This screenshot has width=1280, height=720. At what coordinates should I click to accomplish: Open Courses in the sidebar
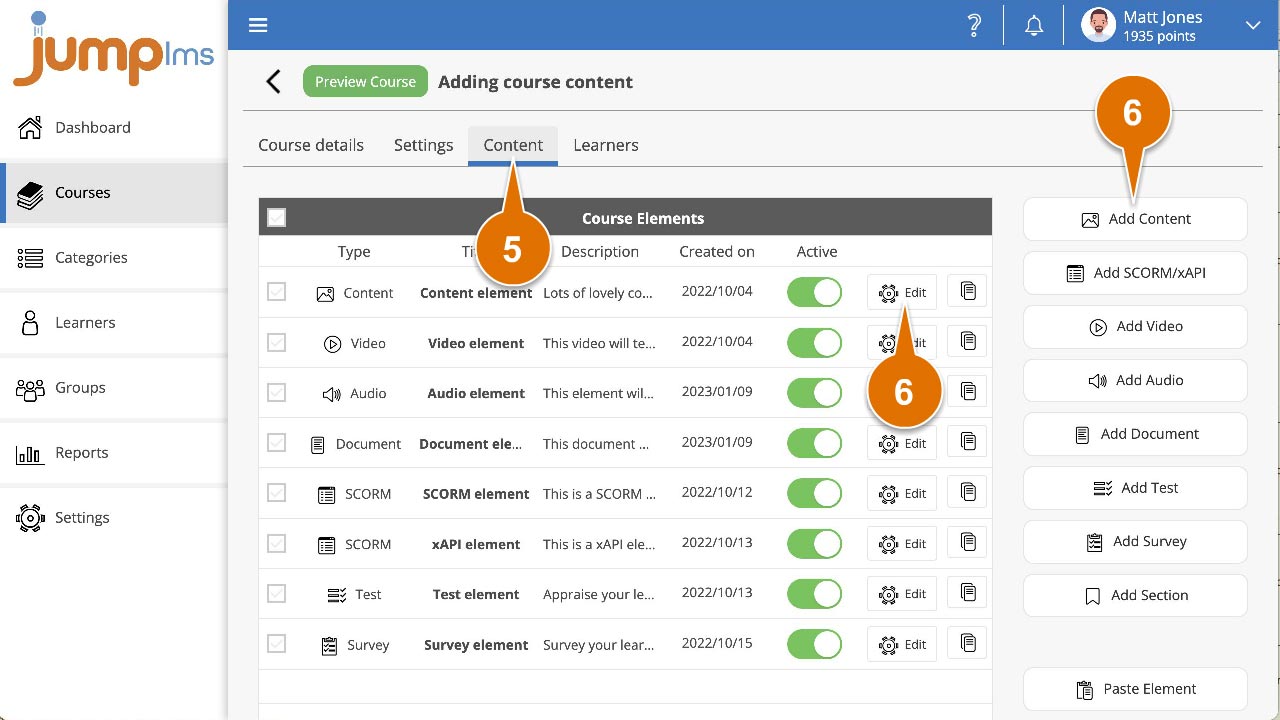point(114,192)
